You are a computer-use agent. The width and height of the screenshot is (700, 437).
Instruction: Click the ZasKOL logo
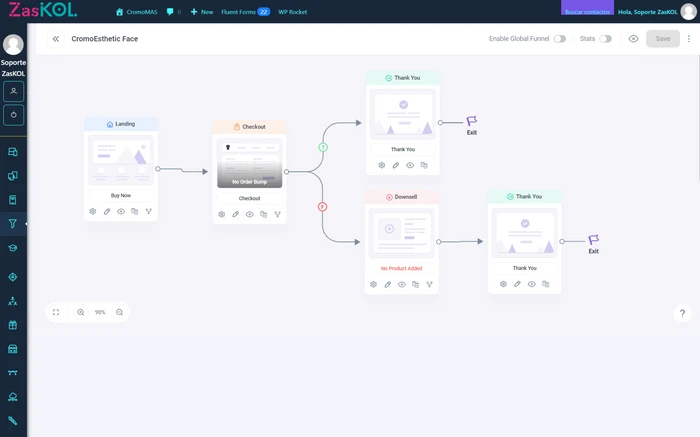(x=43, y=10)
